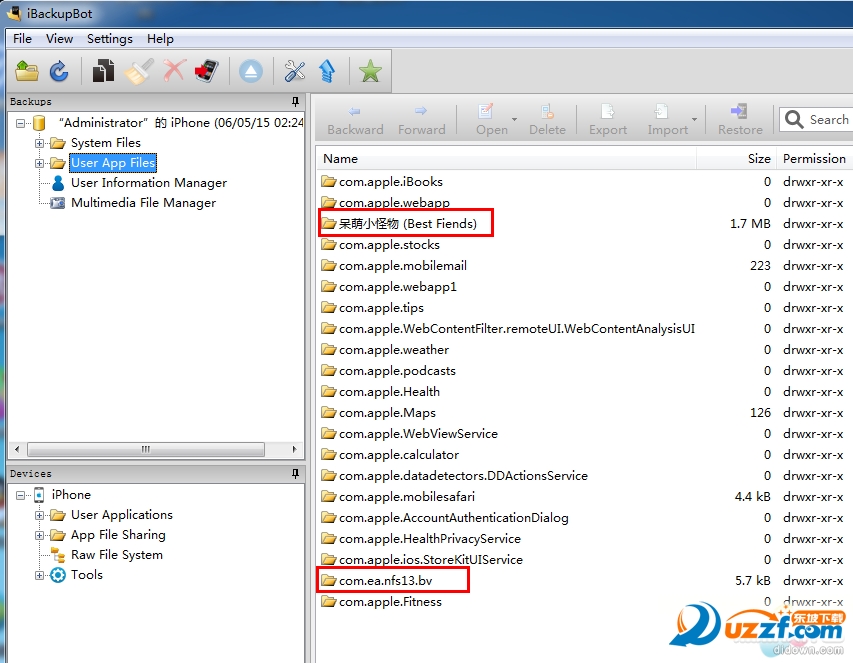Select the com.apple.weather folder
This screenshot has height=663, width=853.
pos(394,350)
